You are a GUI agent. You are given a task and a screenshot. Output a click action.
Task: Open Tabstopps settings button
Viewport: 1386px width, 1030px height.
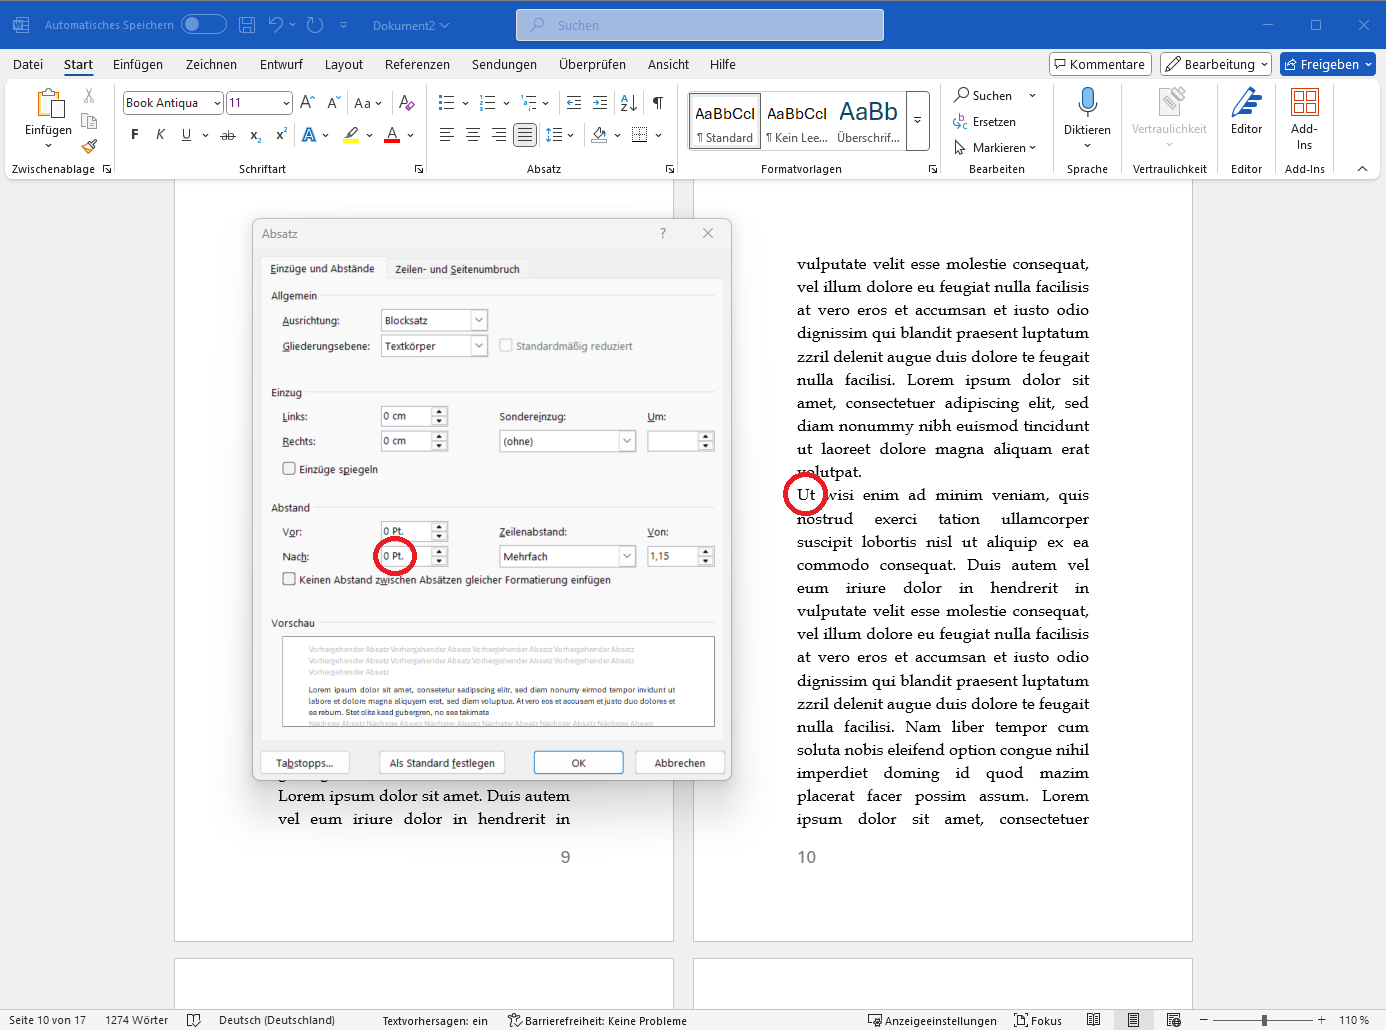click(305, 763)
